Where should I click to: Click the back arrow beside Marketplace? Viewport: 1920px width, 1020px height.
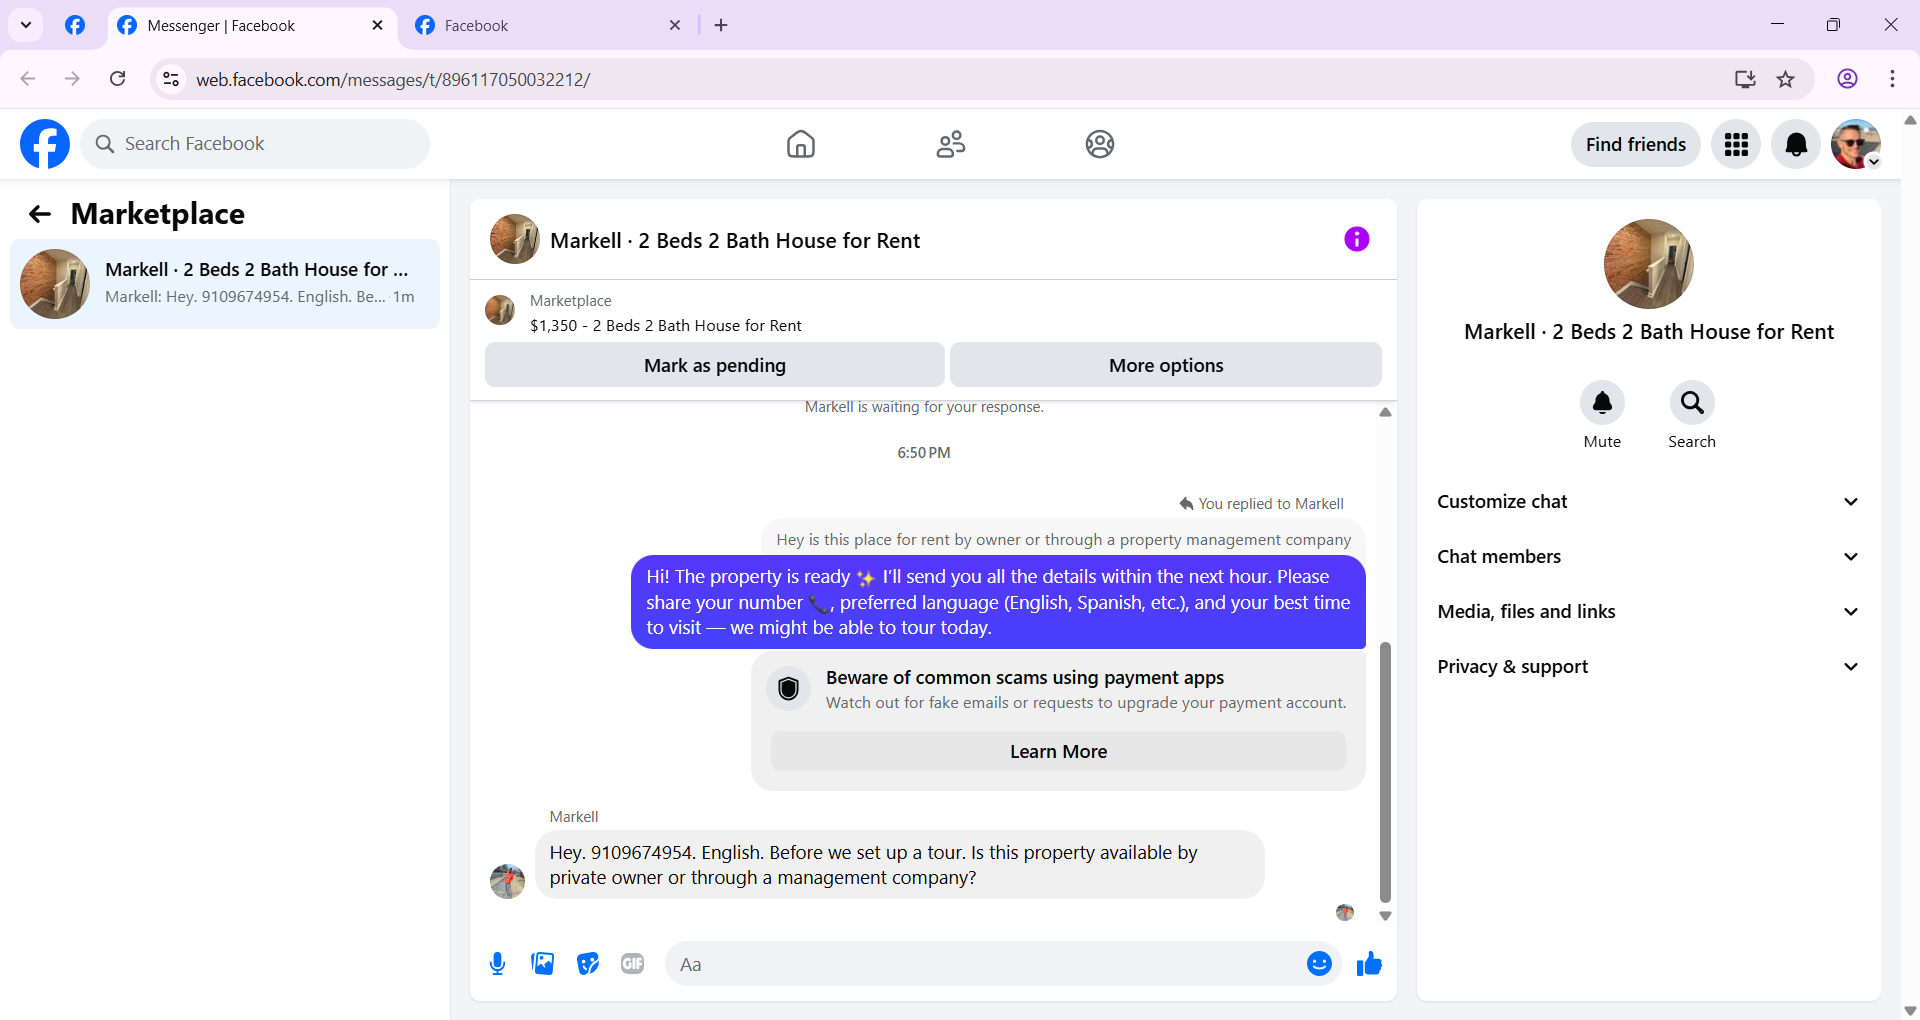click(x=39, y=214)
